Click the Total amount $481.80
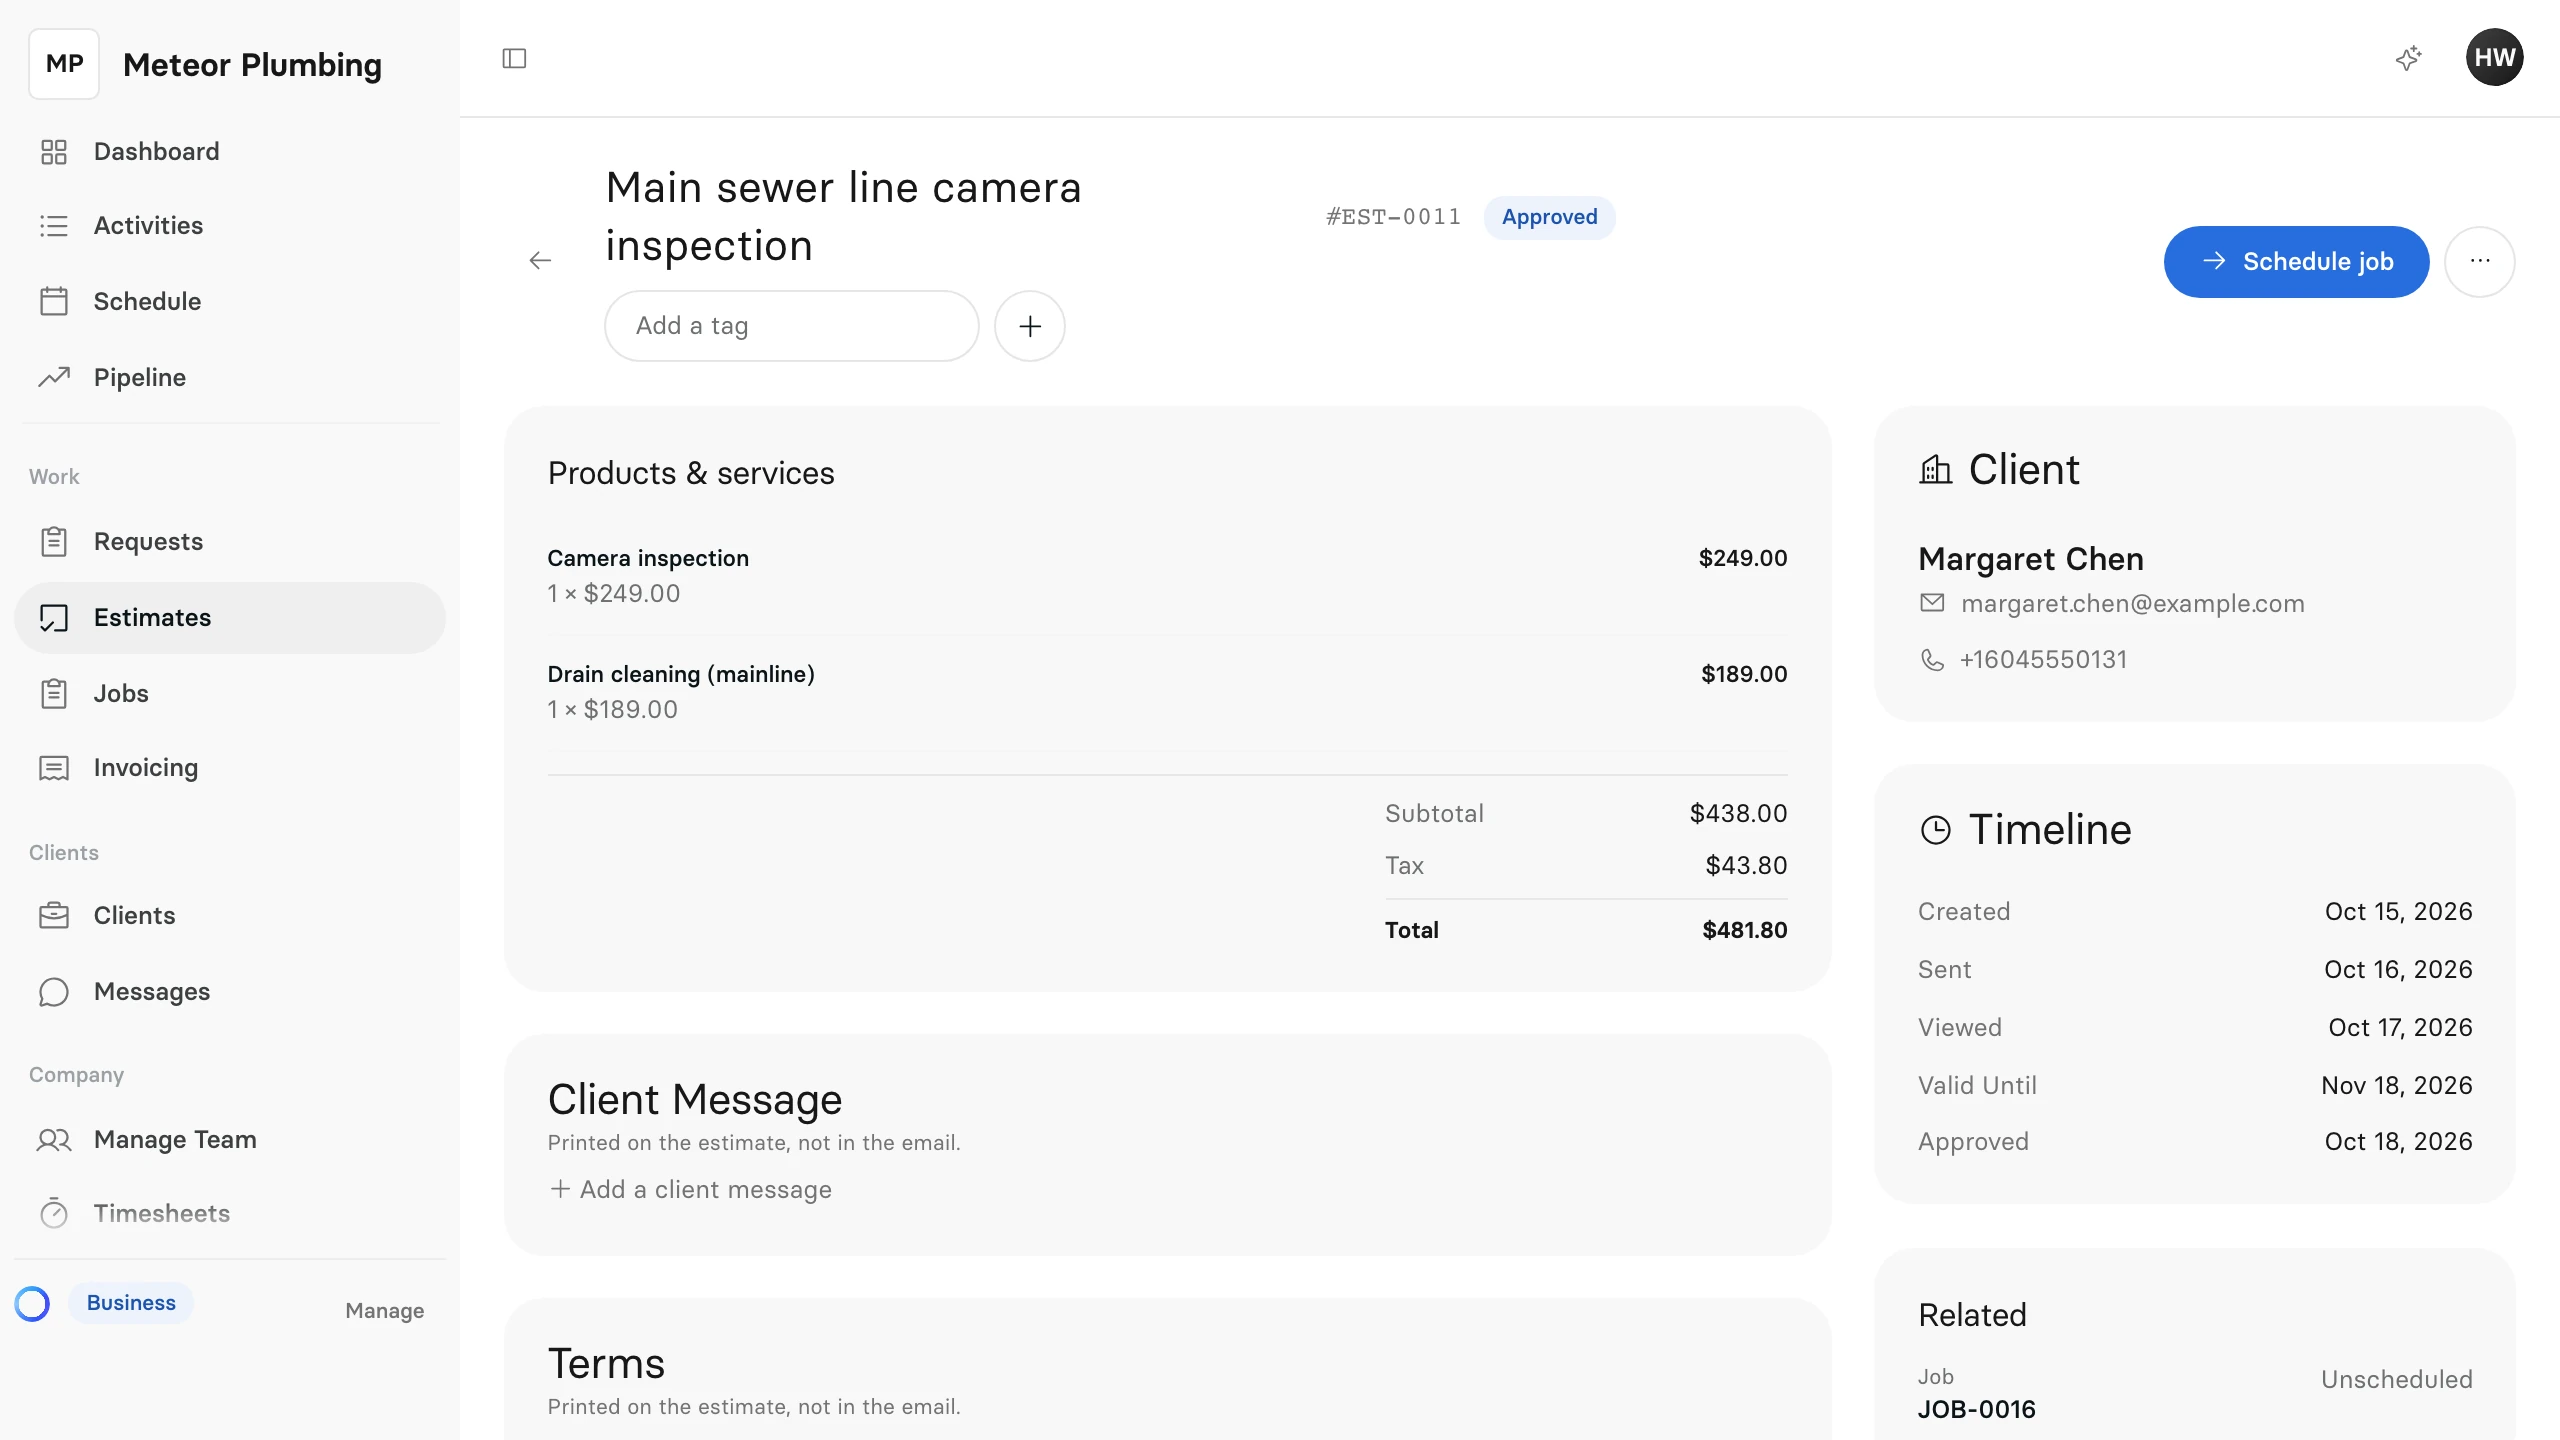The height and width of the screenshot is (1440, 2560). pyautogui.click(x=1744, y=930)
